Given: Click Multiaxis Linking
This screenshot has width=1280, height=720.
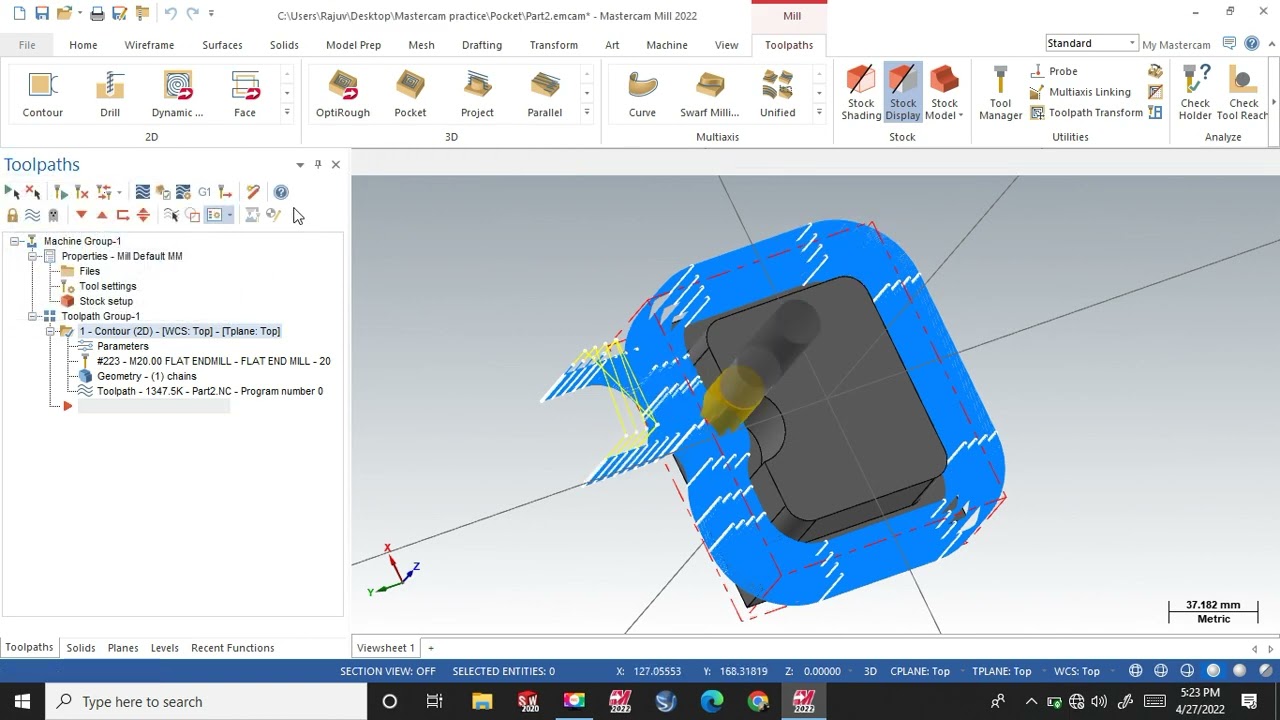Looking at the screenshot, I should click(x=1080, y=92).
